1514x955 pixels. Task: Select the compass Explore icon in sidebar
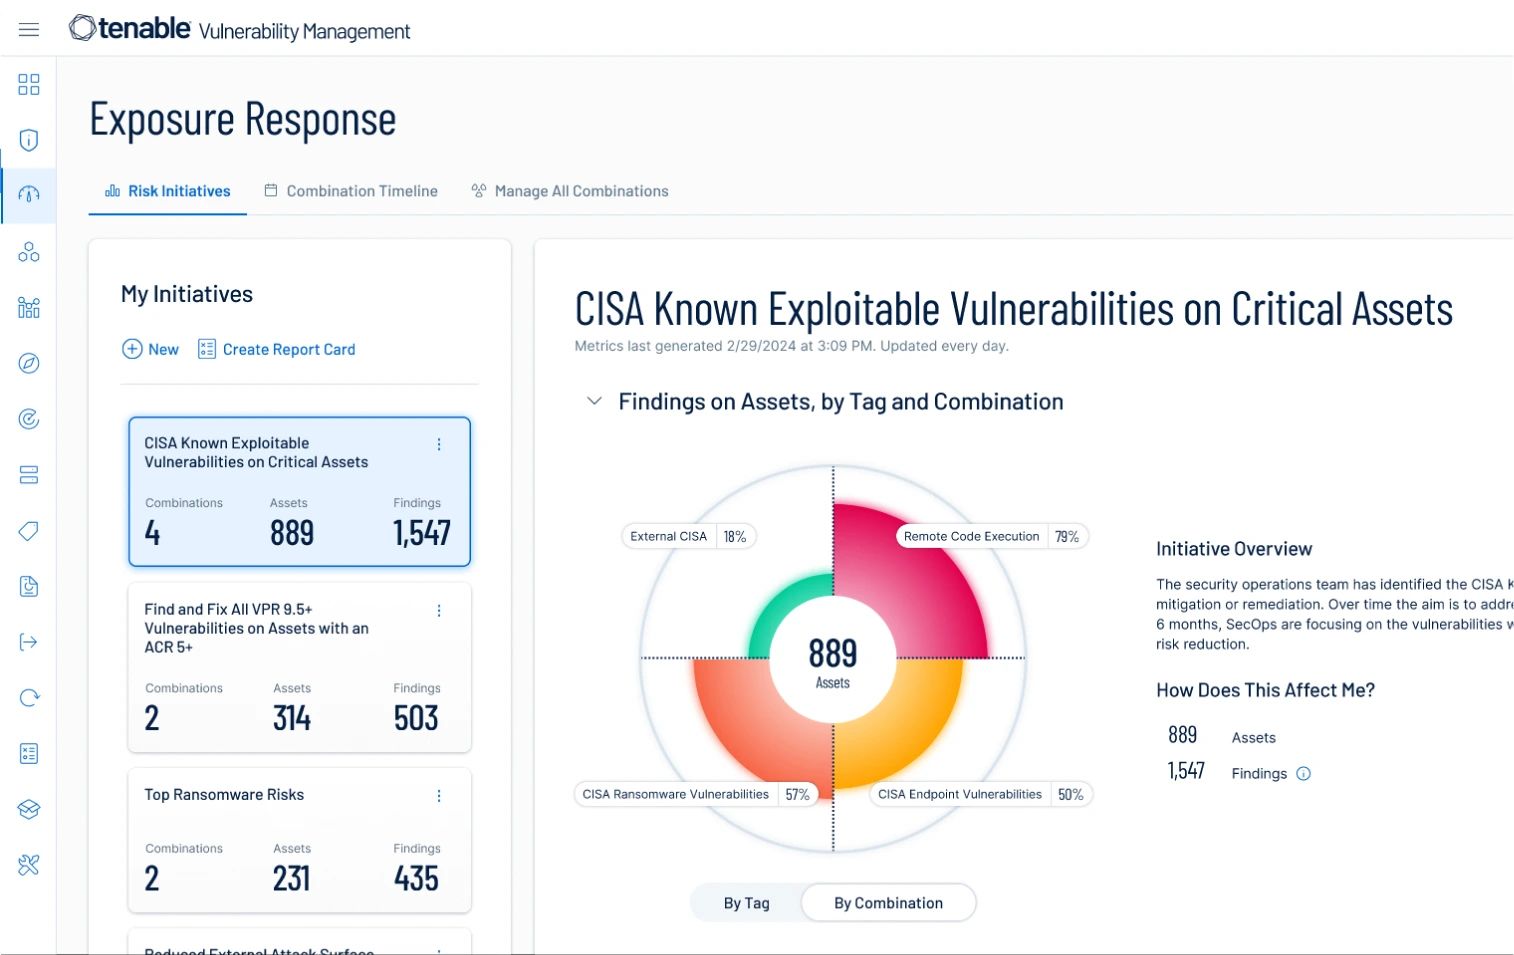click(x=29, y=363)
